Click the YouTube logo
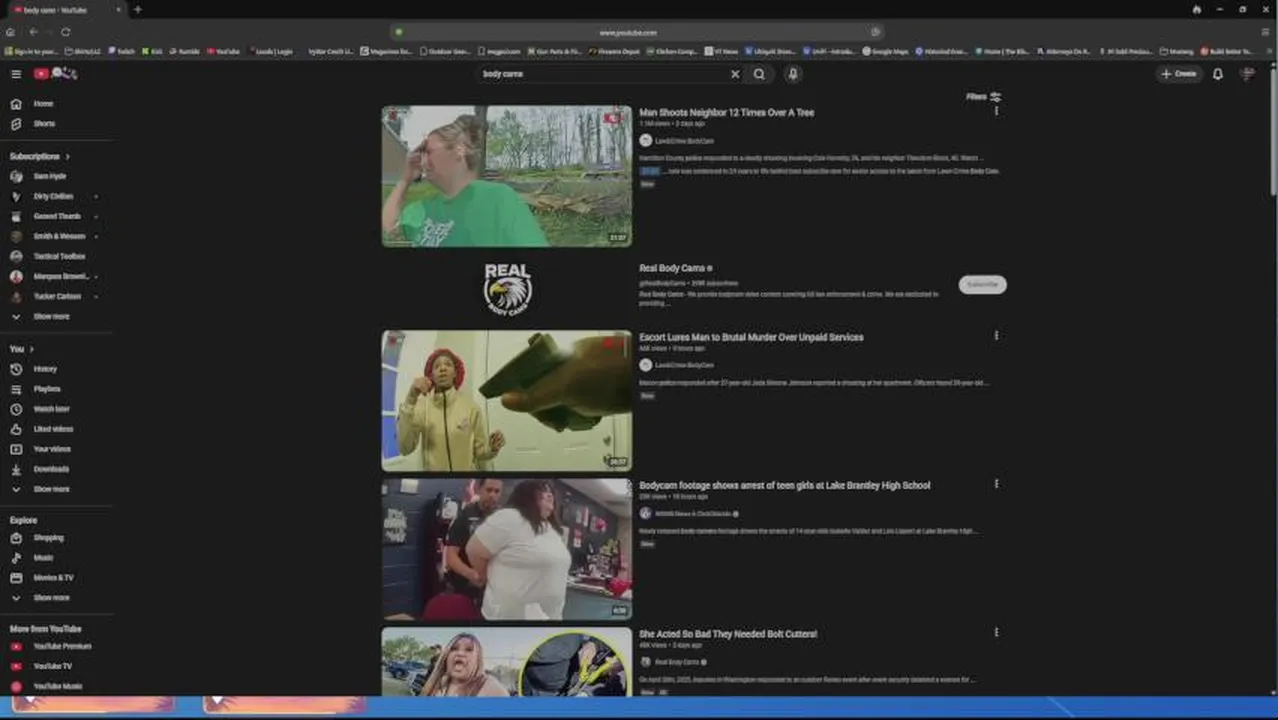1278x720 pixels. coord(55,74)
